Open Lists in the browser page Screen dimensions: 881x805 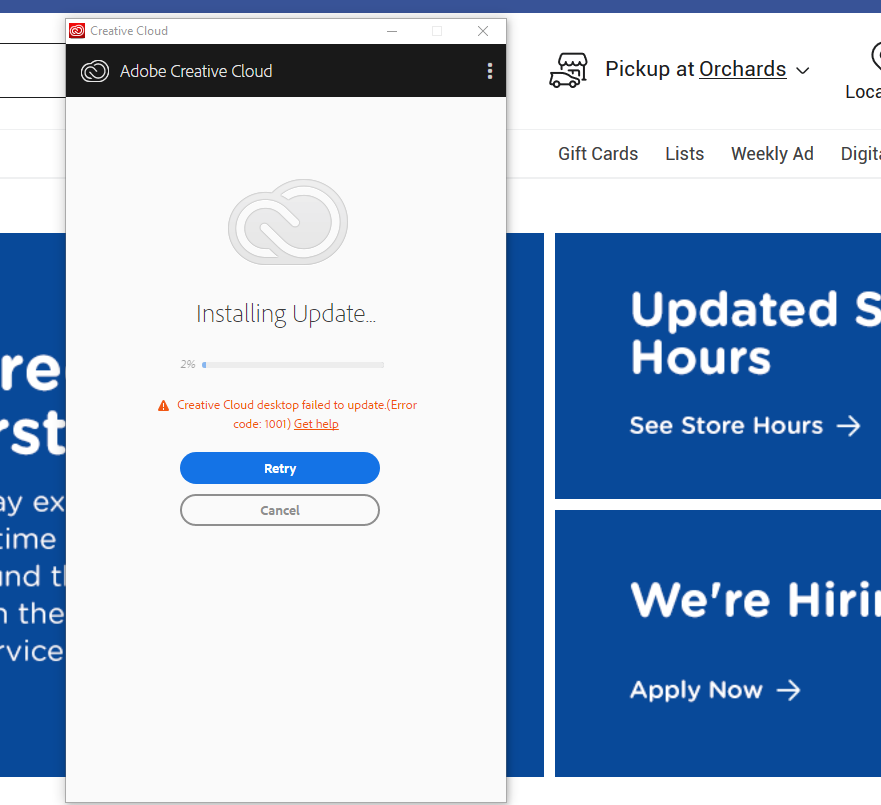(x=684, y=154)
